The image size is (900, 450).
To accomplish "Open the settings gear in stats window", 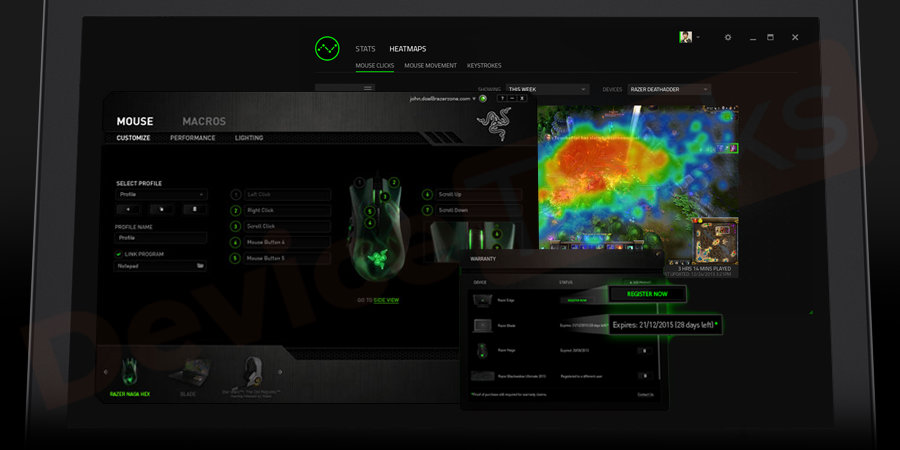I will pyautogui.click(x=728, y=37).
